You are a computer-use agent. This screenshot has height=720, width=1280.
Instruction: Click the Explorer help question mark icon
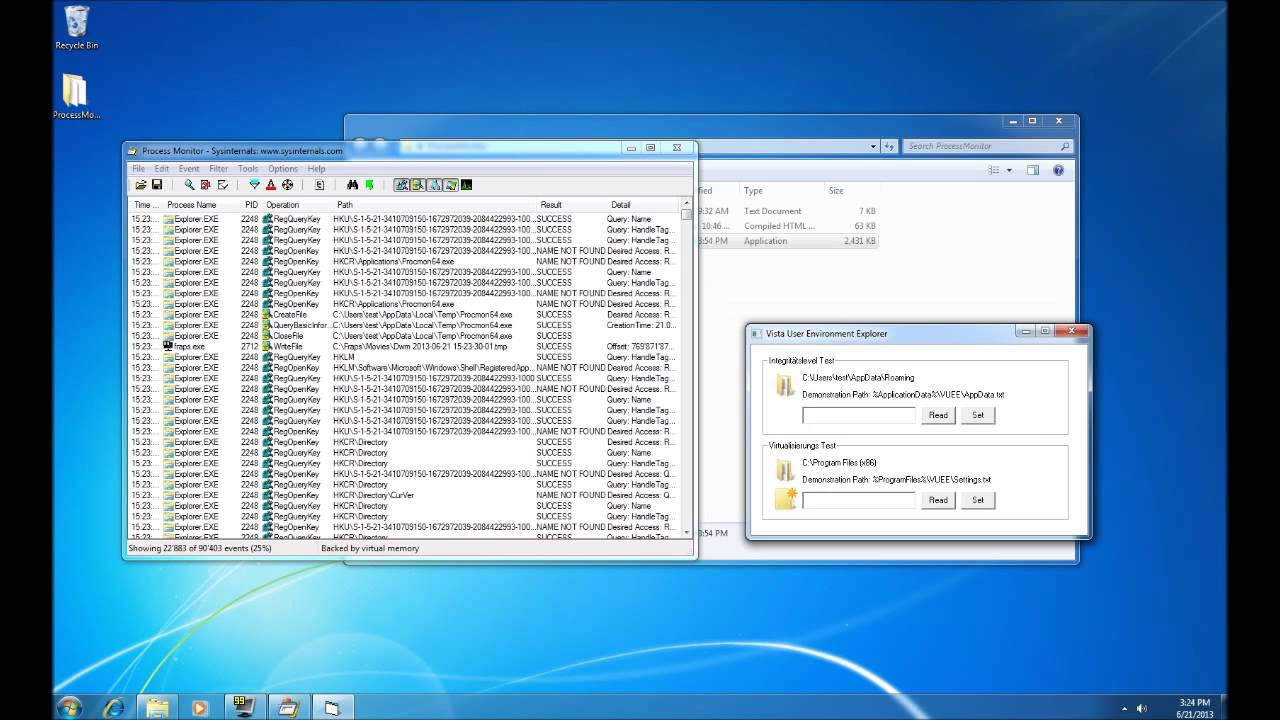(x=1058, y=170)
